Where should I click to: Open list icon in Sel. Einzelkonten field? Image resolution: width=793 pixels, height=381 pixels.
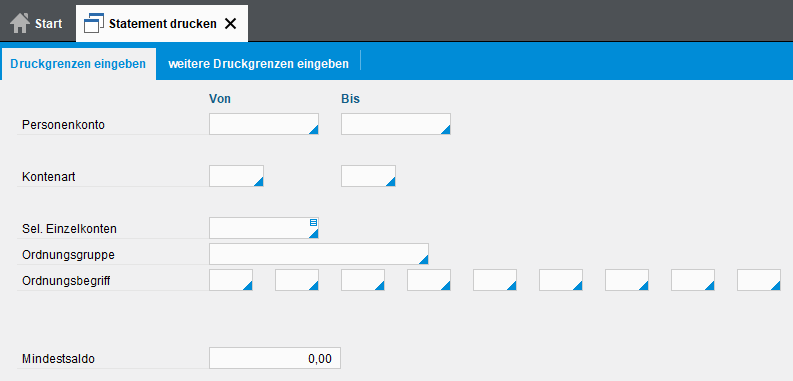pyautogui.click(x=314, y=222)
